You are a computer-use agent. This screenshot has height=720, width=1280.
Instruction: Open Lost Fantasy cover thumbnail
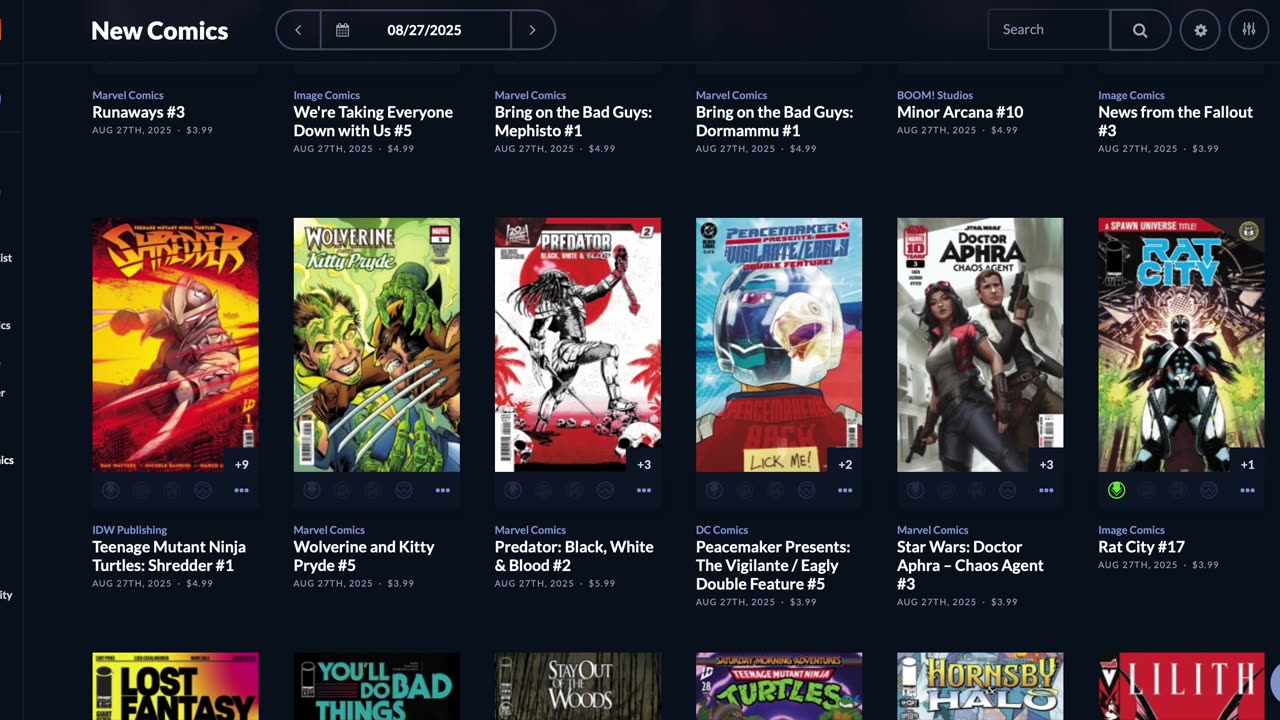point(175,686)
